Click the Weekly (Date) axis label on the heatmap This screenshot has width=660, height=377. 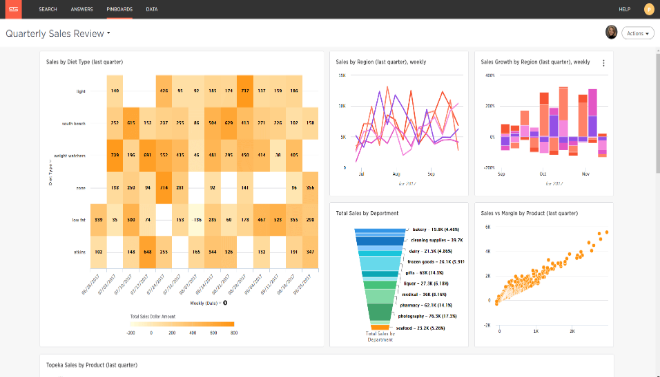pos(205,303)
